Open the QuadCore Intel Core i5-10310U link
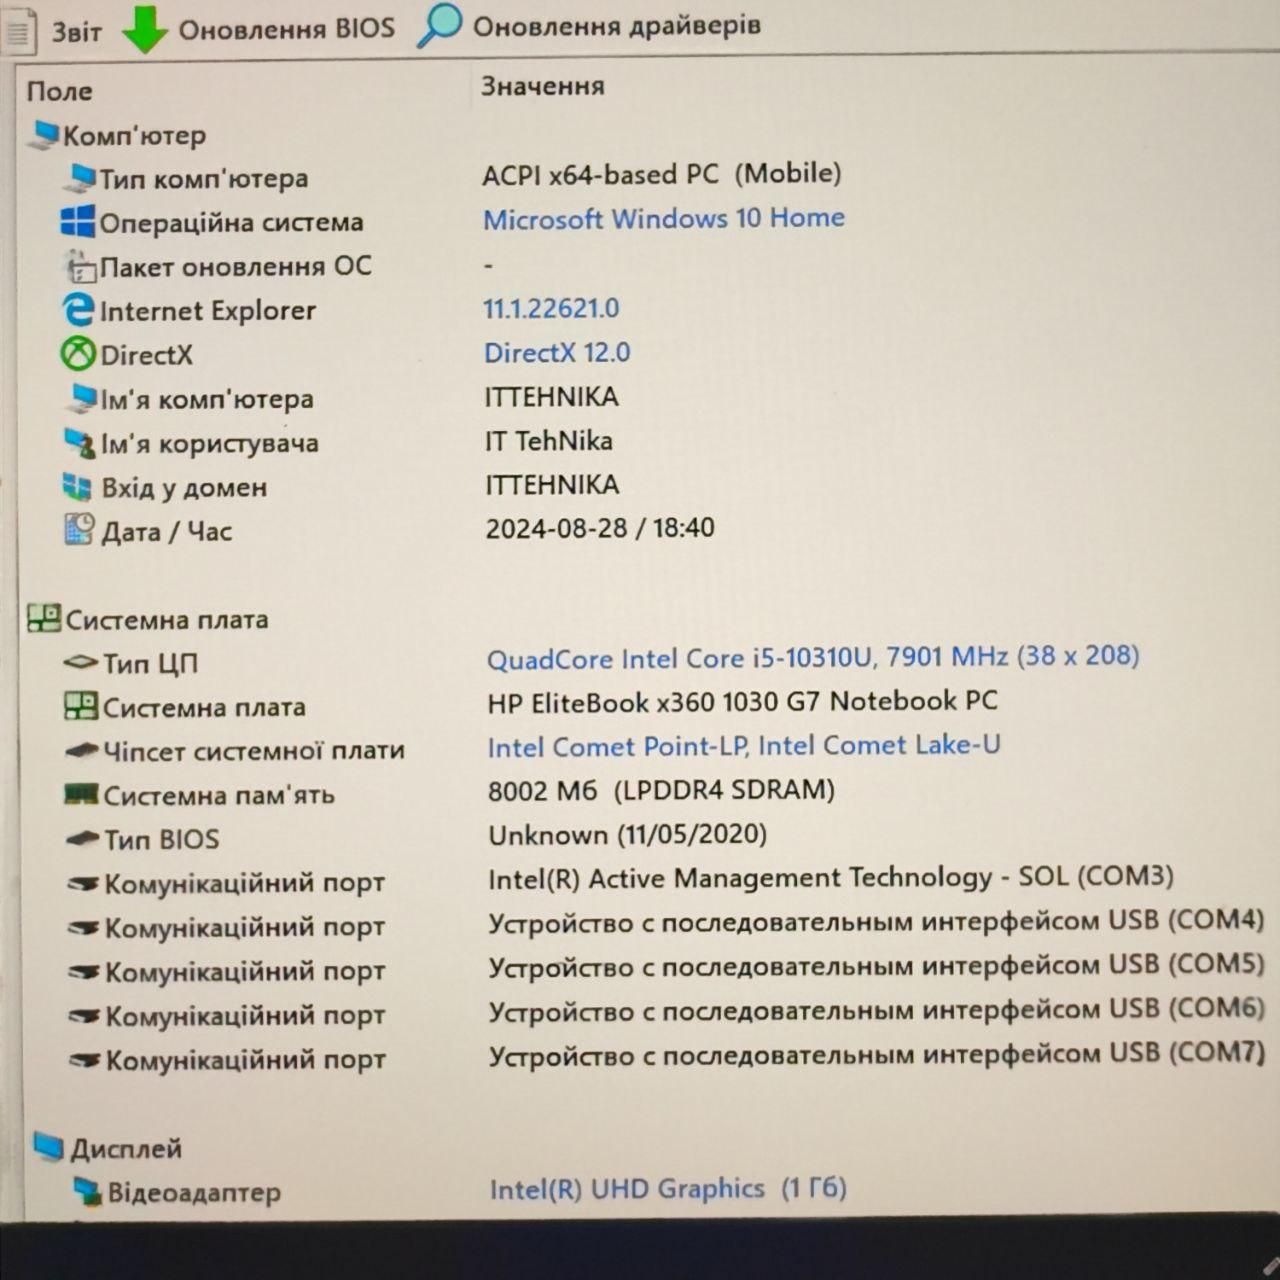The height and width of the screenshot is (1280, 1280). point(813,658)
